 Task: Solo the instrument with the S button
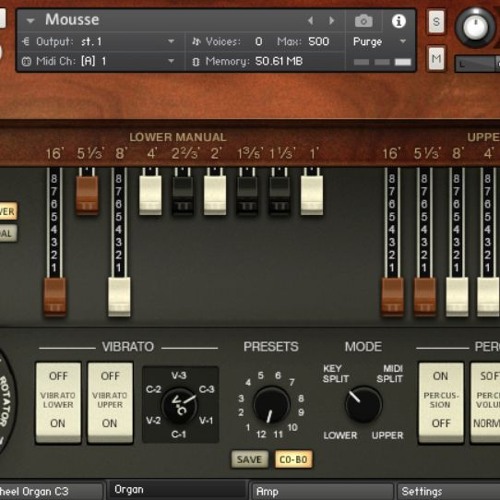point(436,22)
